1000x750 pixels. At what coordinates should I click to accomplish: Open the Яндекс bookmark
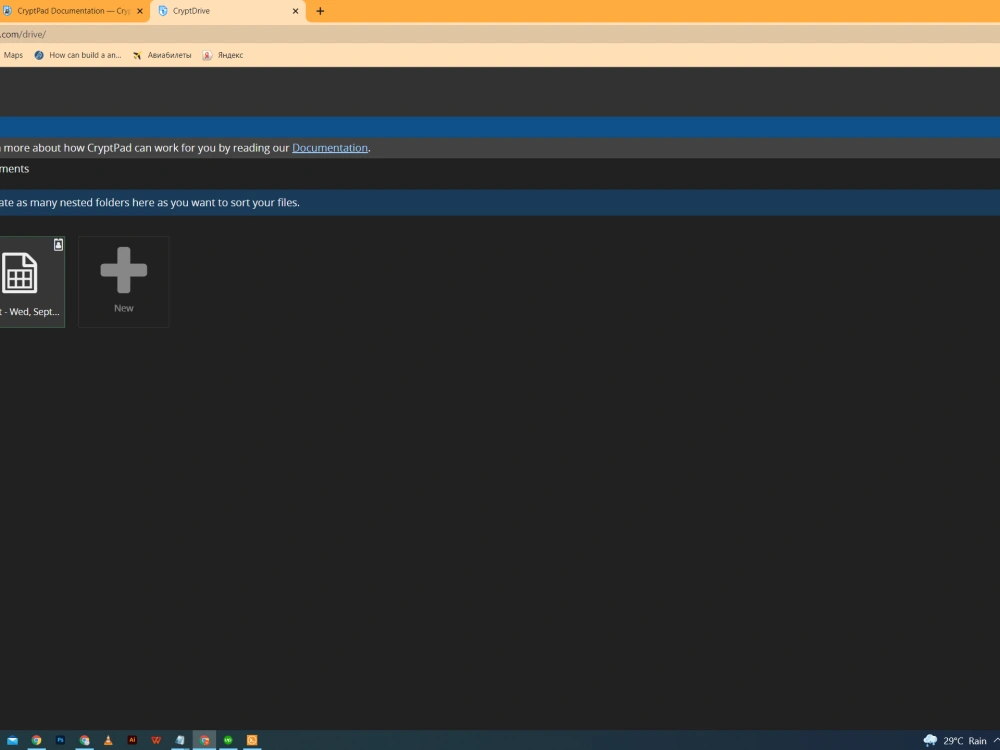pyautogui.click(x=223, y=55)
